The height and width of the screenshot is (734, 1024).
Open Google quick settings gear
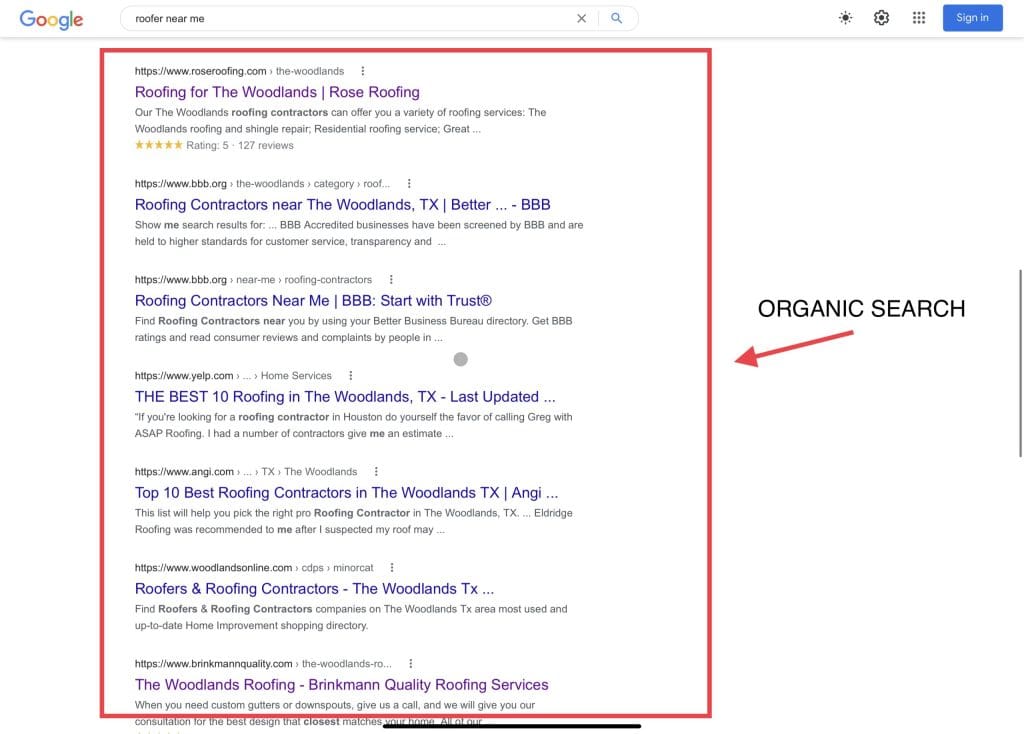point(881,17)
